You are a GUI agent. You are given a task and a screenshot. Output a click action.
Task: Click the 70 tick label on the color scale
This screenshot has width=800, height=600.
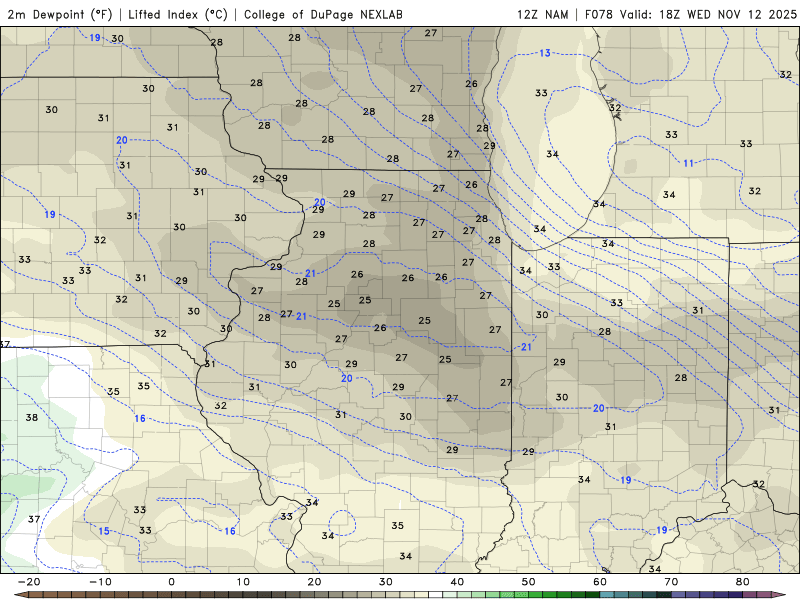(x=671, y=582)
